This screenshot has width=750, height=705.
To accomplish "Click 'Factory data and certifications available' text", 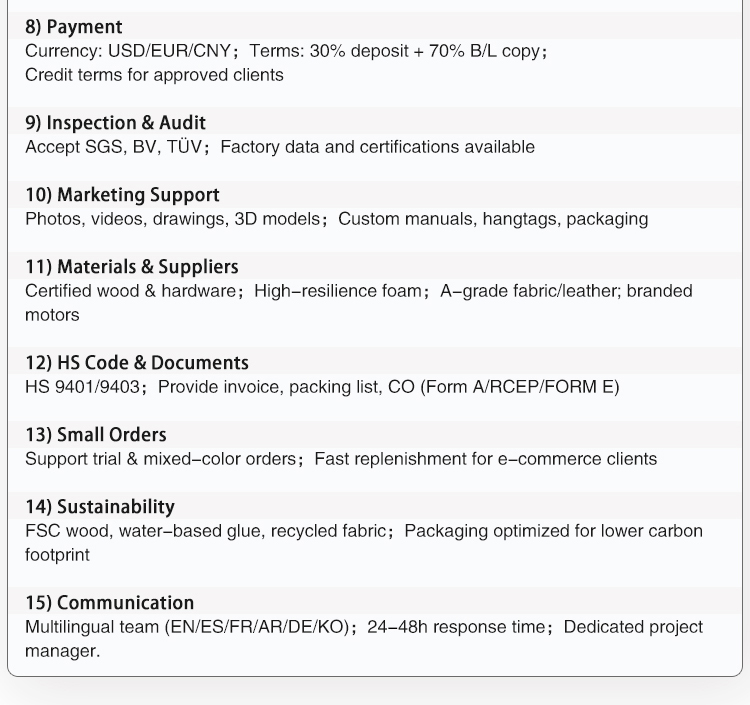I will point(377,147).
